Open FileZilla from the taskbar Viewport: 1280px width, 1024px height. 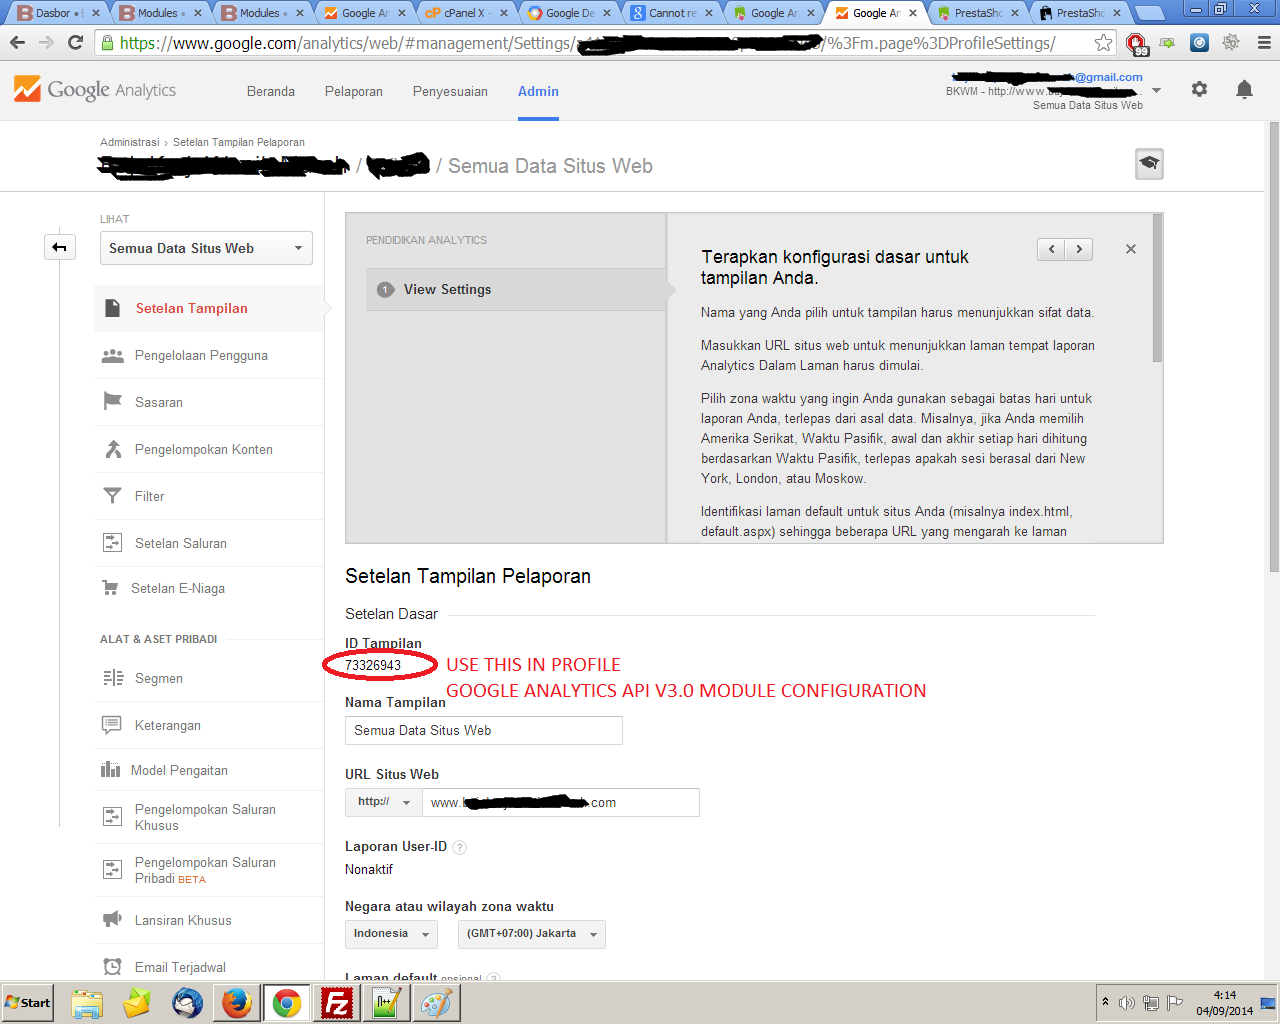coord(337,1003)
